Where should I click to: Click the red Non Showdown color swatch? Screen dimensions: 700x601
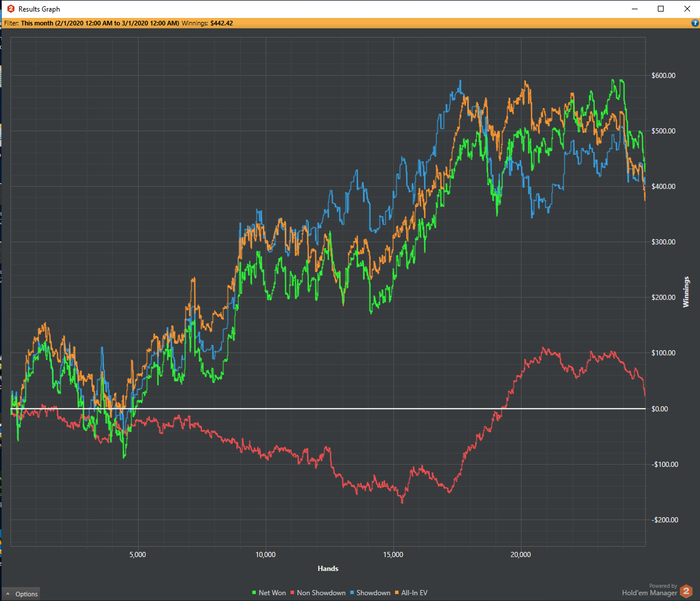coord(292,593)
